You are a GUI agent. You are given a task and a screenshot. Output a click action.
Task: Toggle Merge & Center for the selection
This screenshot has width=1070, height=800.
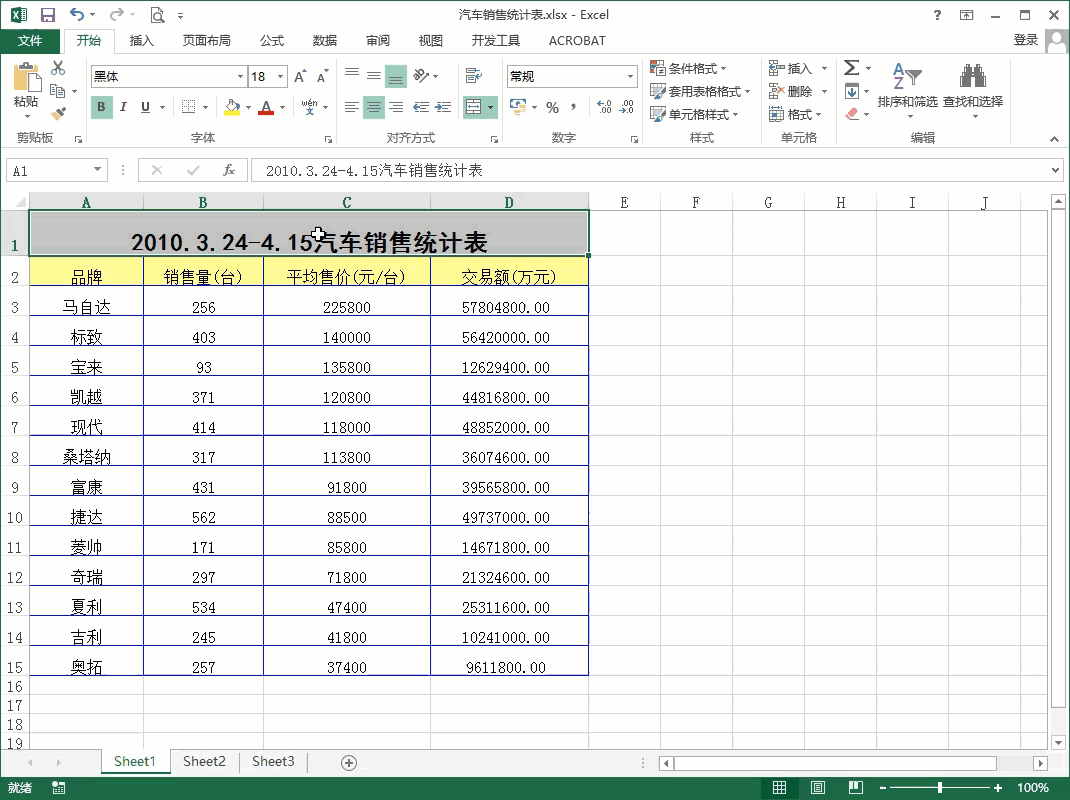(473, 107)
